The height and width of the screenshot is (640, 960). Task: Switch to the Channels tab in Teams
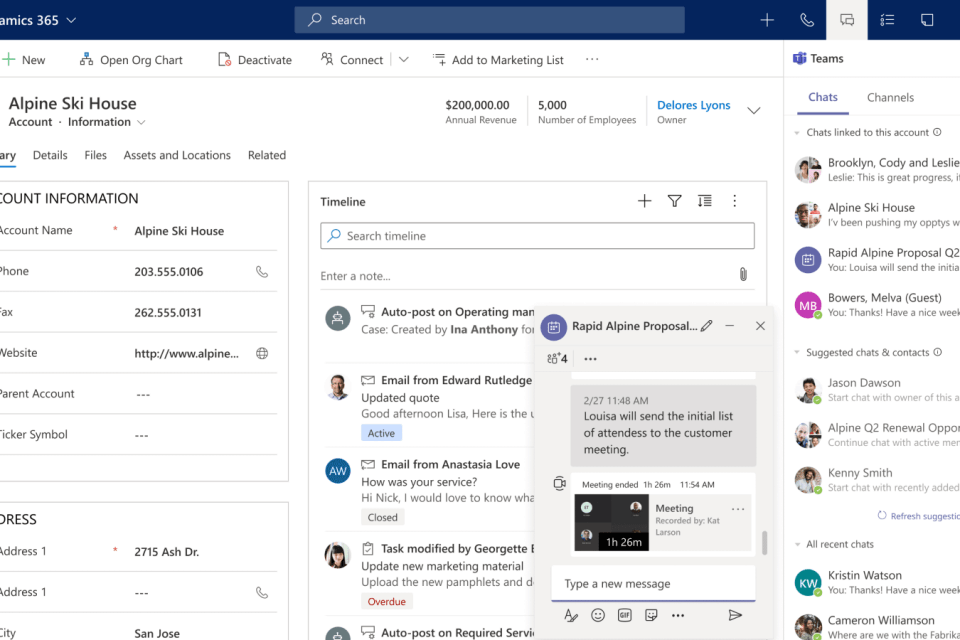890,98
